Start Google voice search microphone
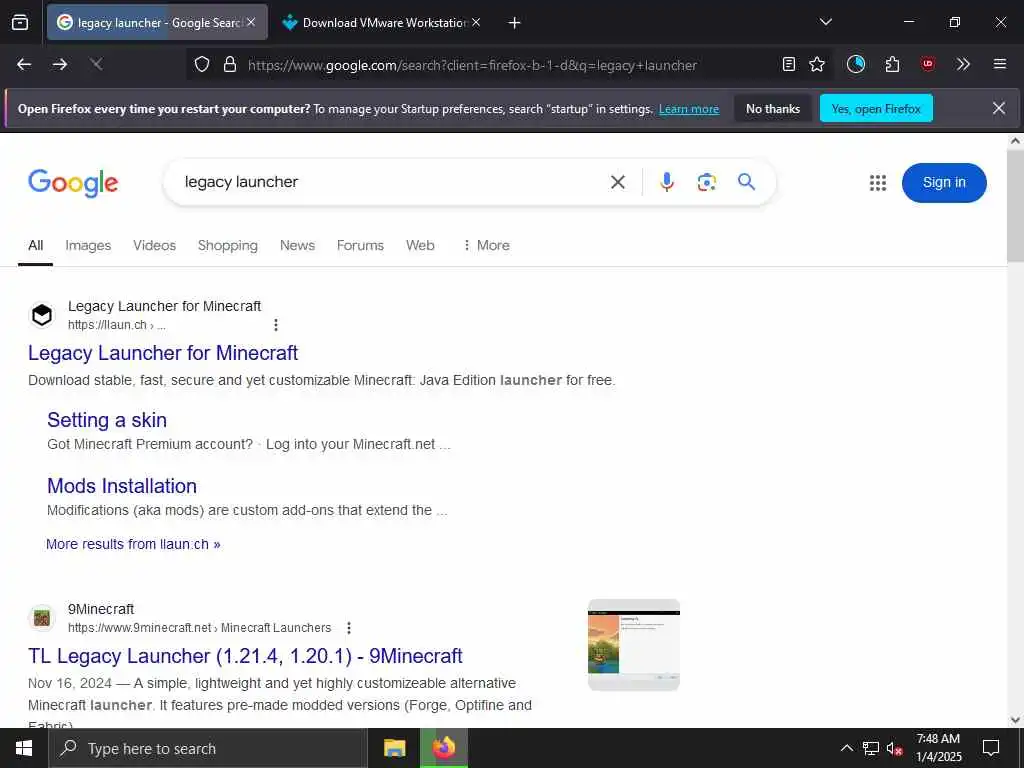 click(667, 182)
